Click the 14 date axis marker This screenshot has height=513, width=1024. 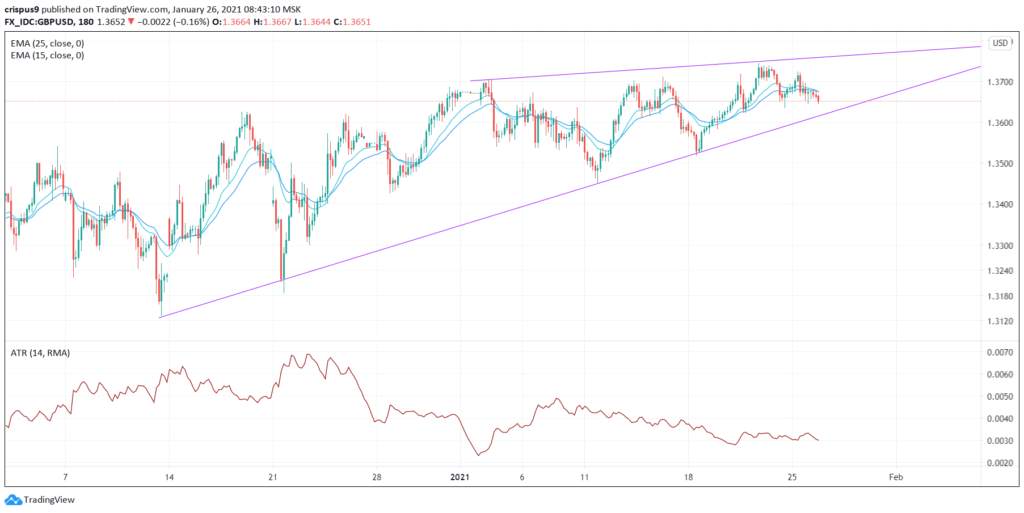pyautogui.click(x=168, y=476)
